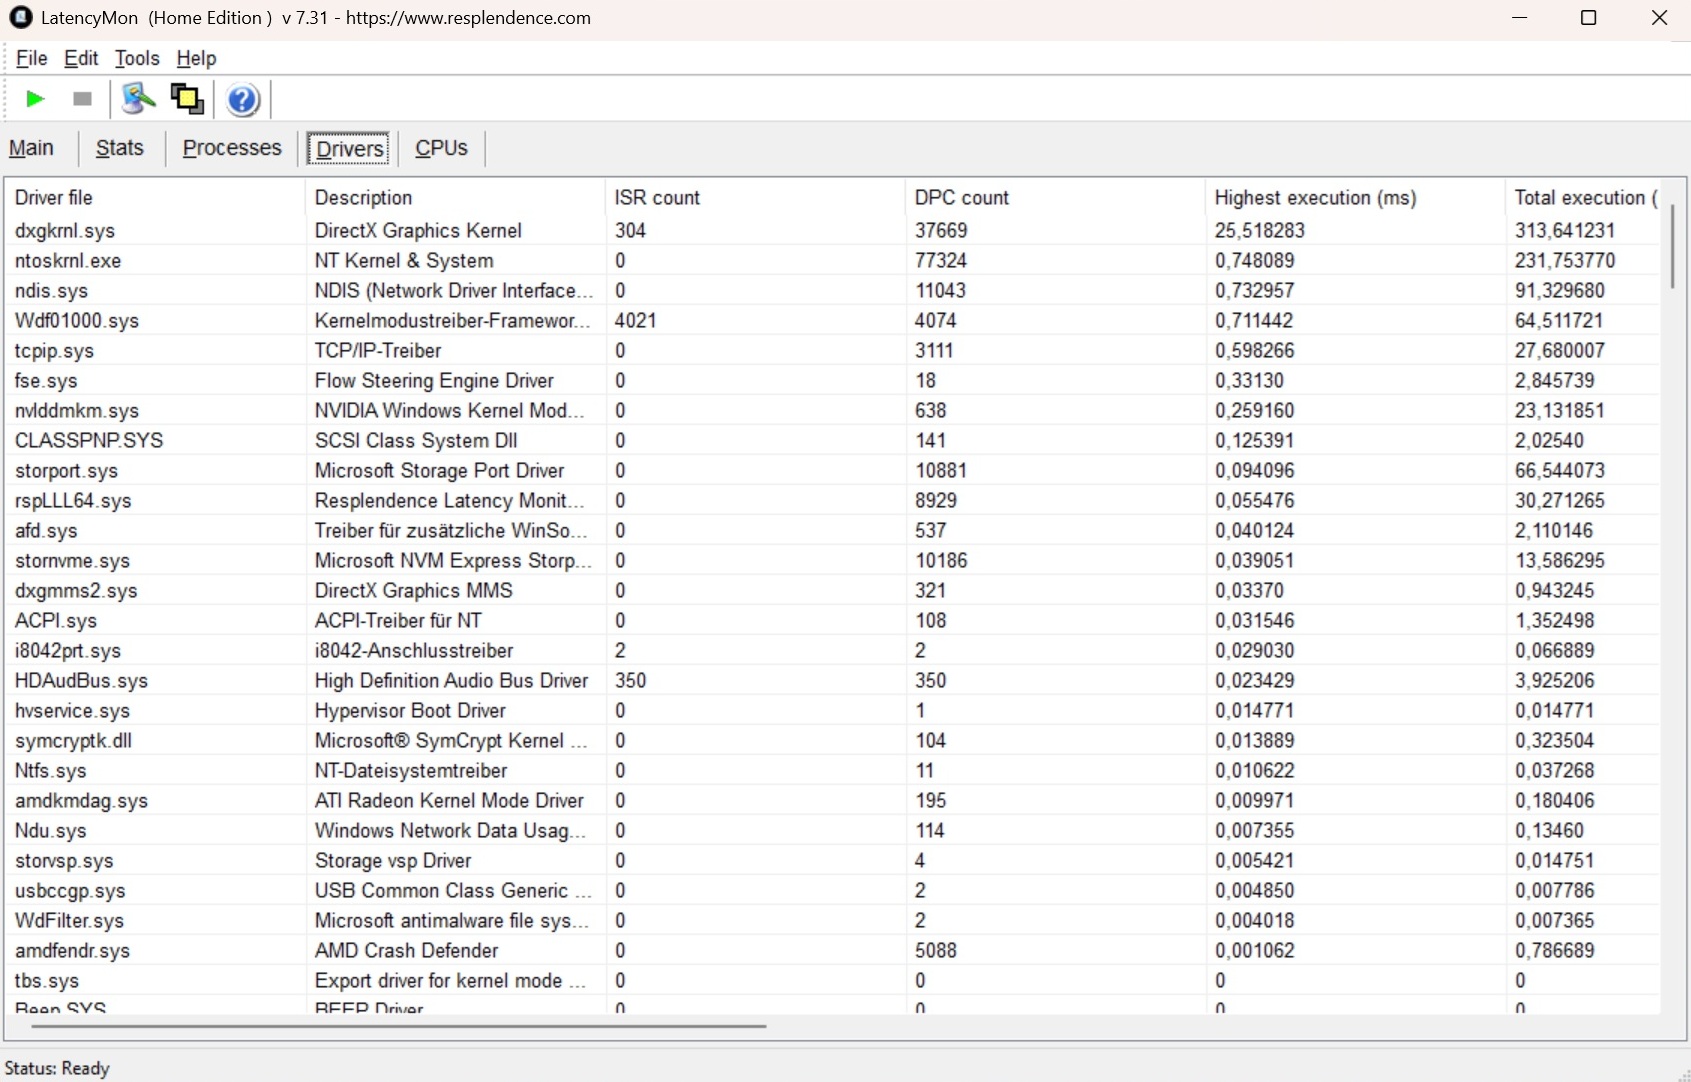
Task: Click the grey stop monitor icon
Action: (x=83, y=99)
